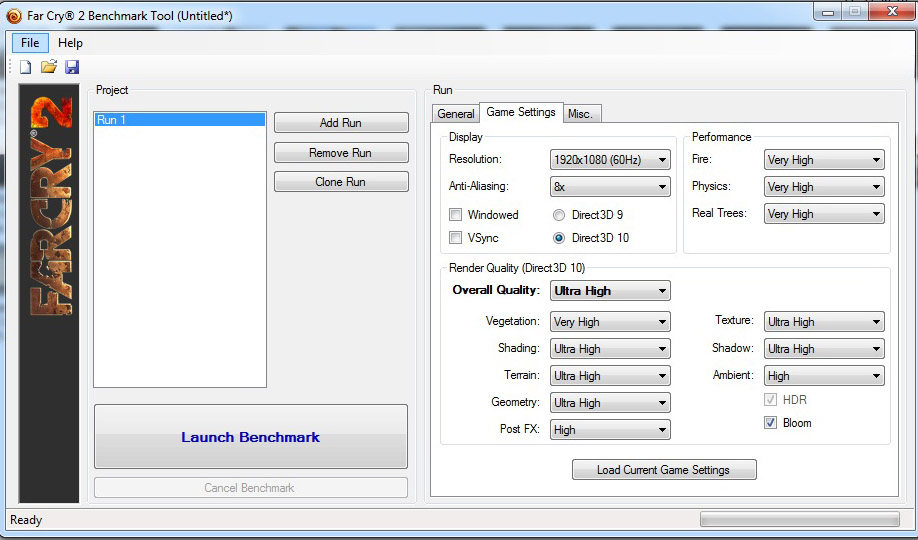
Task: Open the Shadow quality dropdown
Action: point(824,348)
